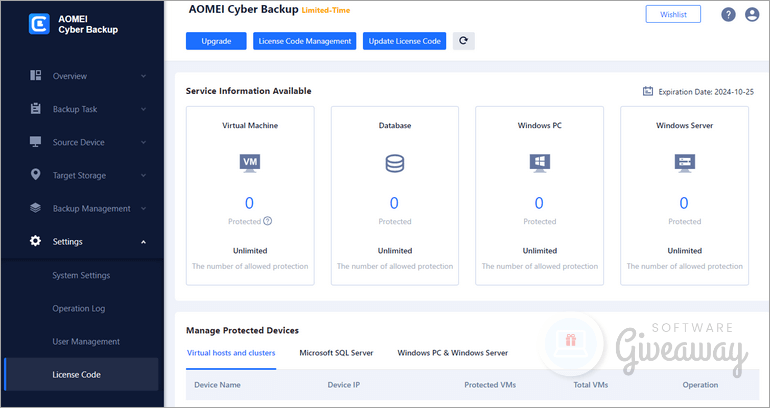Click the Virtual Machine VM icon

point(250,163)
